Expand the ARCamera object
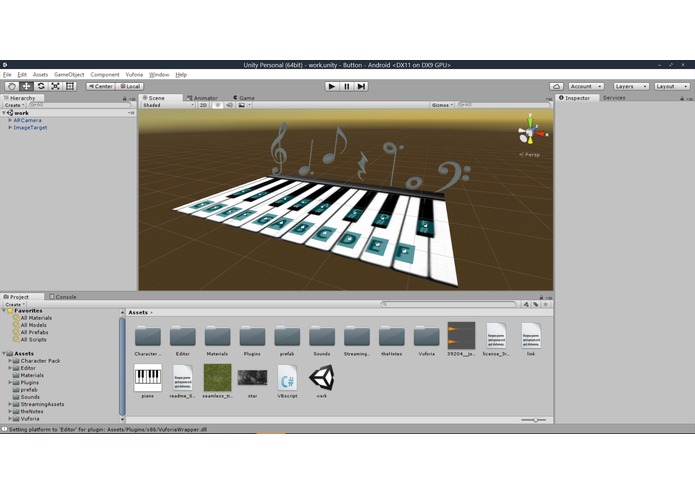Viewport: 695px width, 494px height. (10, 120)
